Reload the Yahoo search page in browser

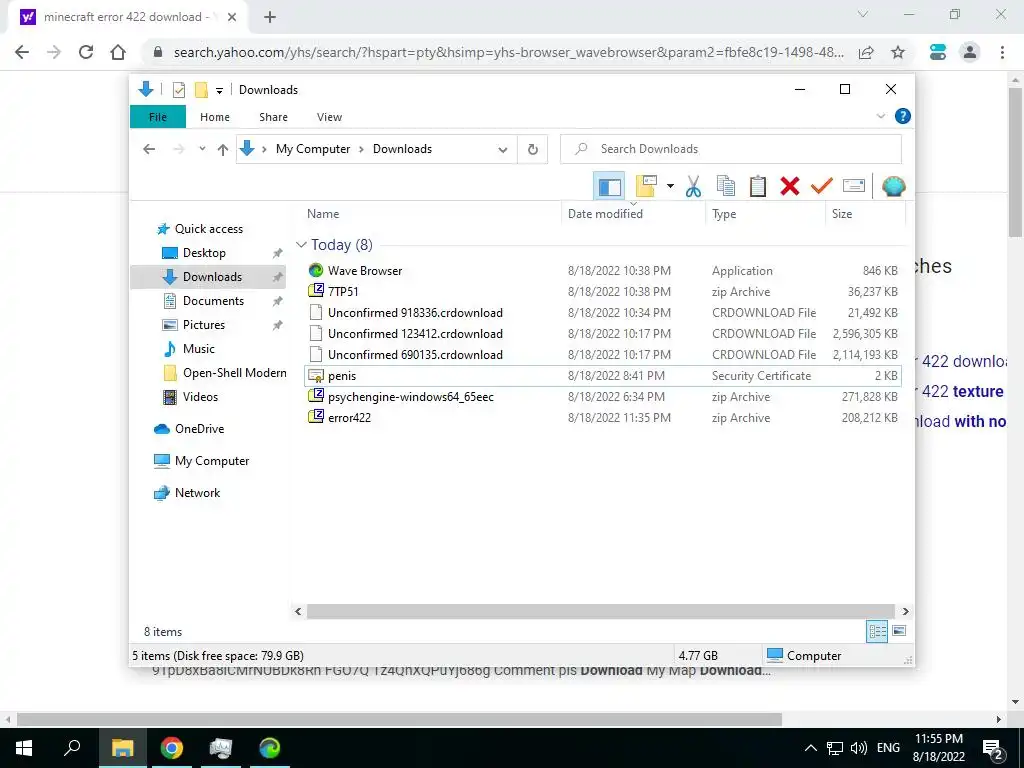click(86, 52)
